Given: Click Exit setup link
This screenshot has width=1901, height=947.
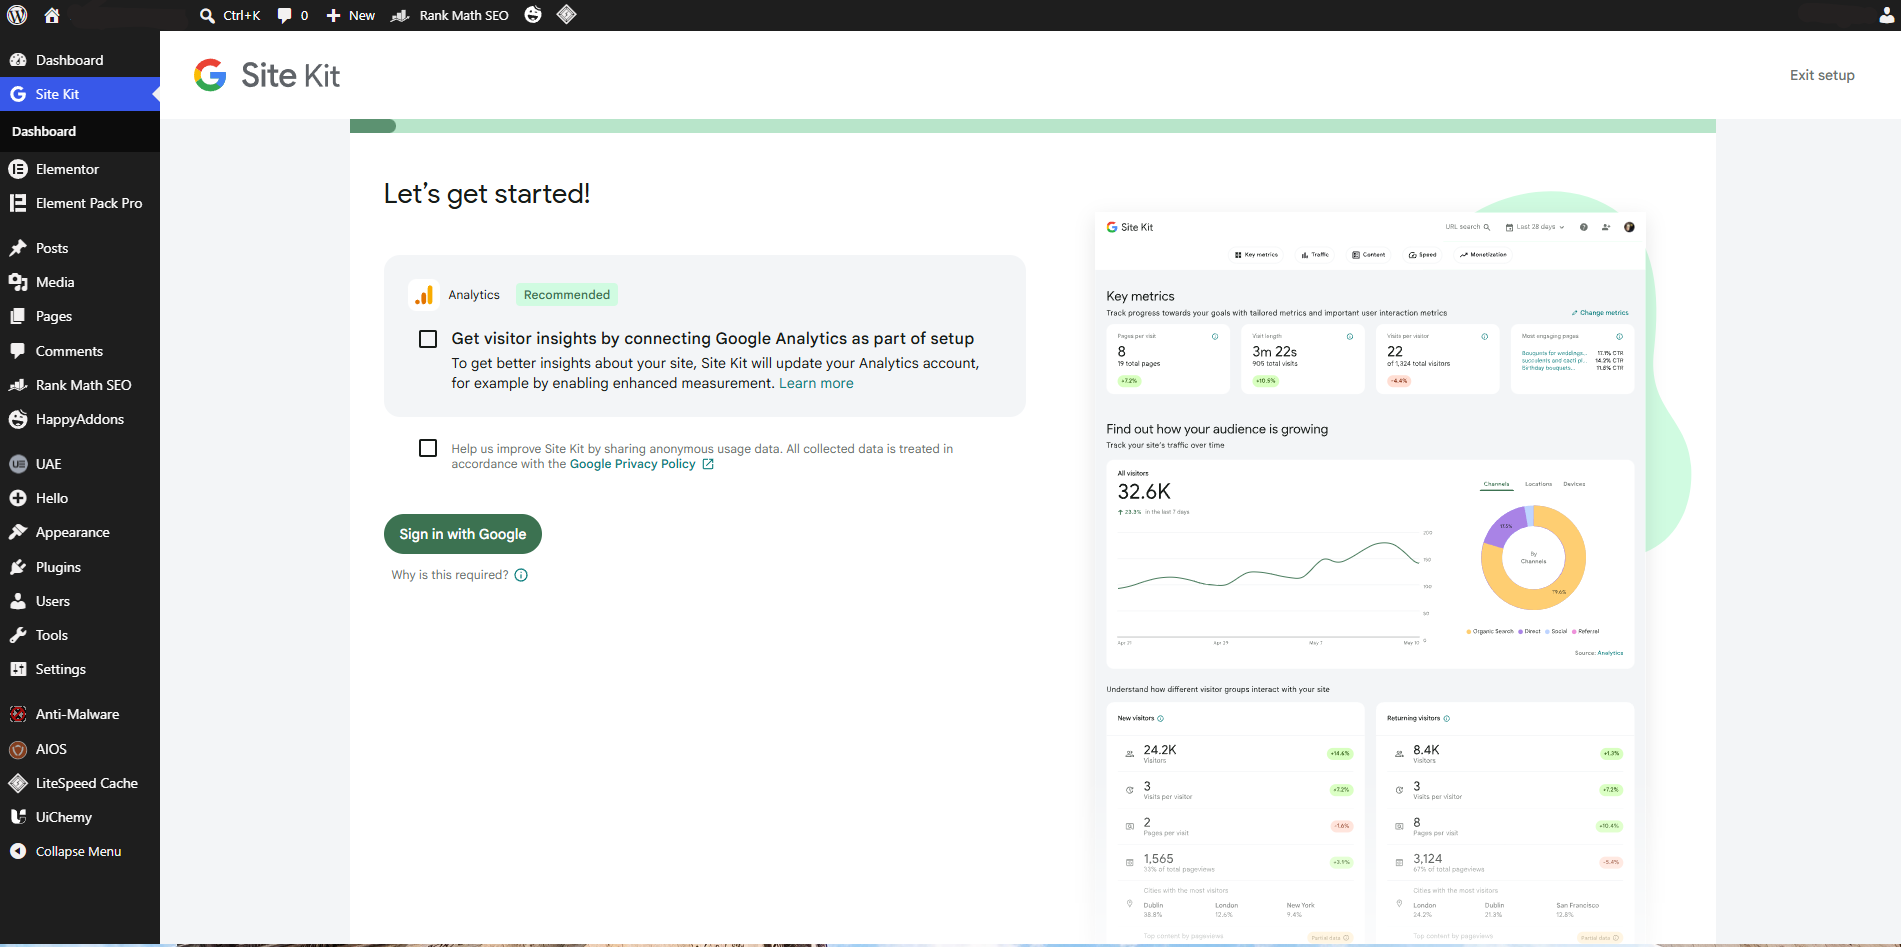Looking at the screenshot, I should pyautogui.click(x=1822, y=75).
